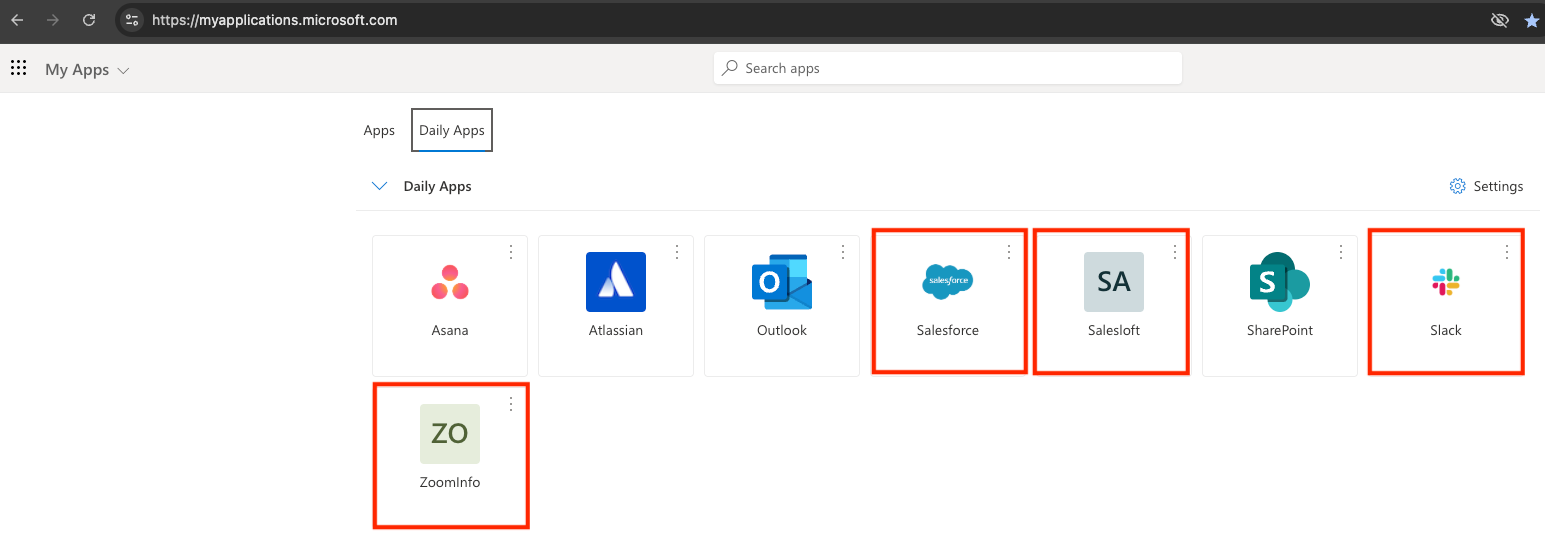
Task: Click the Settings gear icon
Action: [1457, 186]
